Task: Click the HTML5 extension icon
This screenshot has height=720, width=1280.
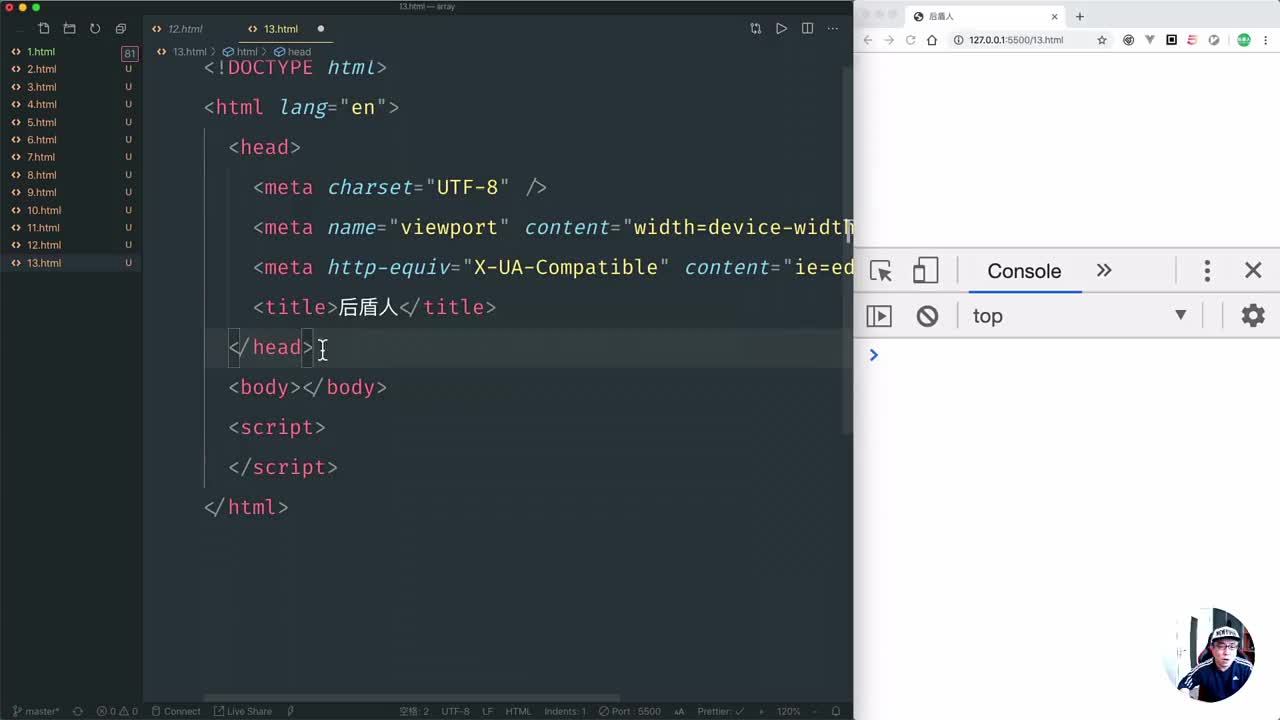Action: coord(1192,40)
